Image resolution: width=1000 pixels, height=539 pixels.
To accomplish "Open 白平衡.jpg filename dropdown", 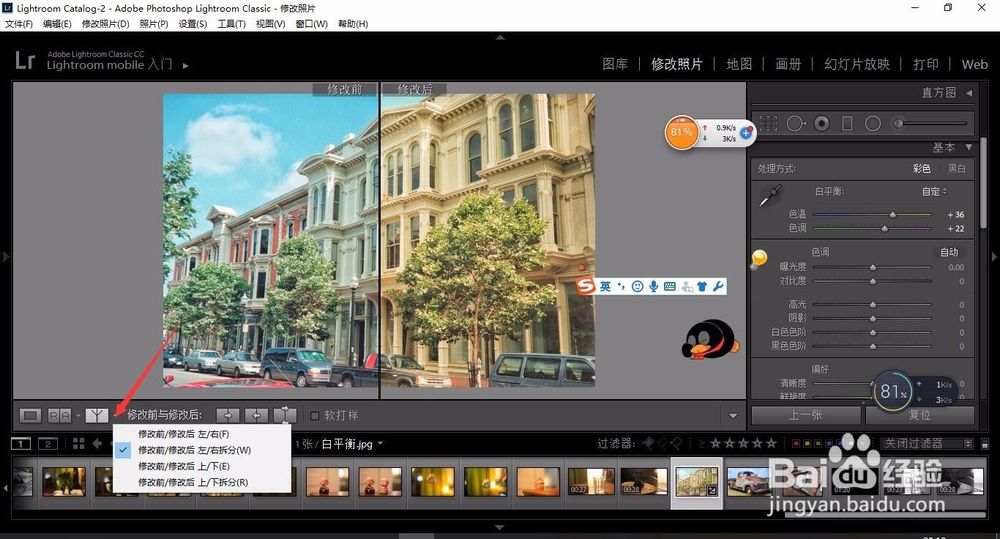I will click(380, 443).
